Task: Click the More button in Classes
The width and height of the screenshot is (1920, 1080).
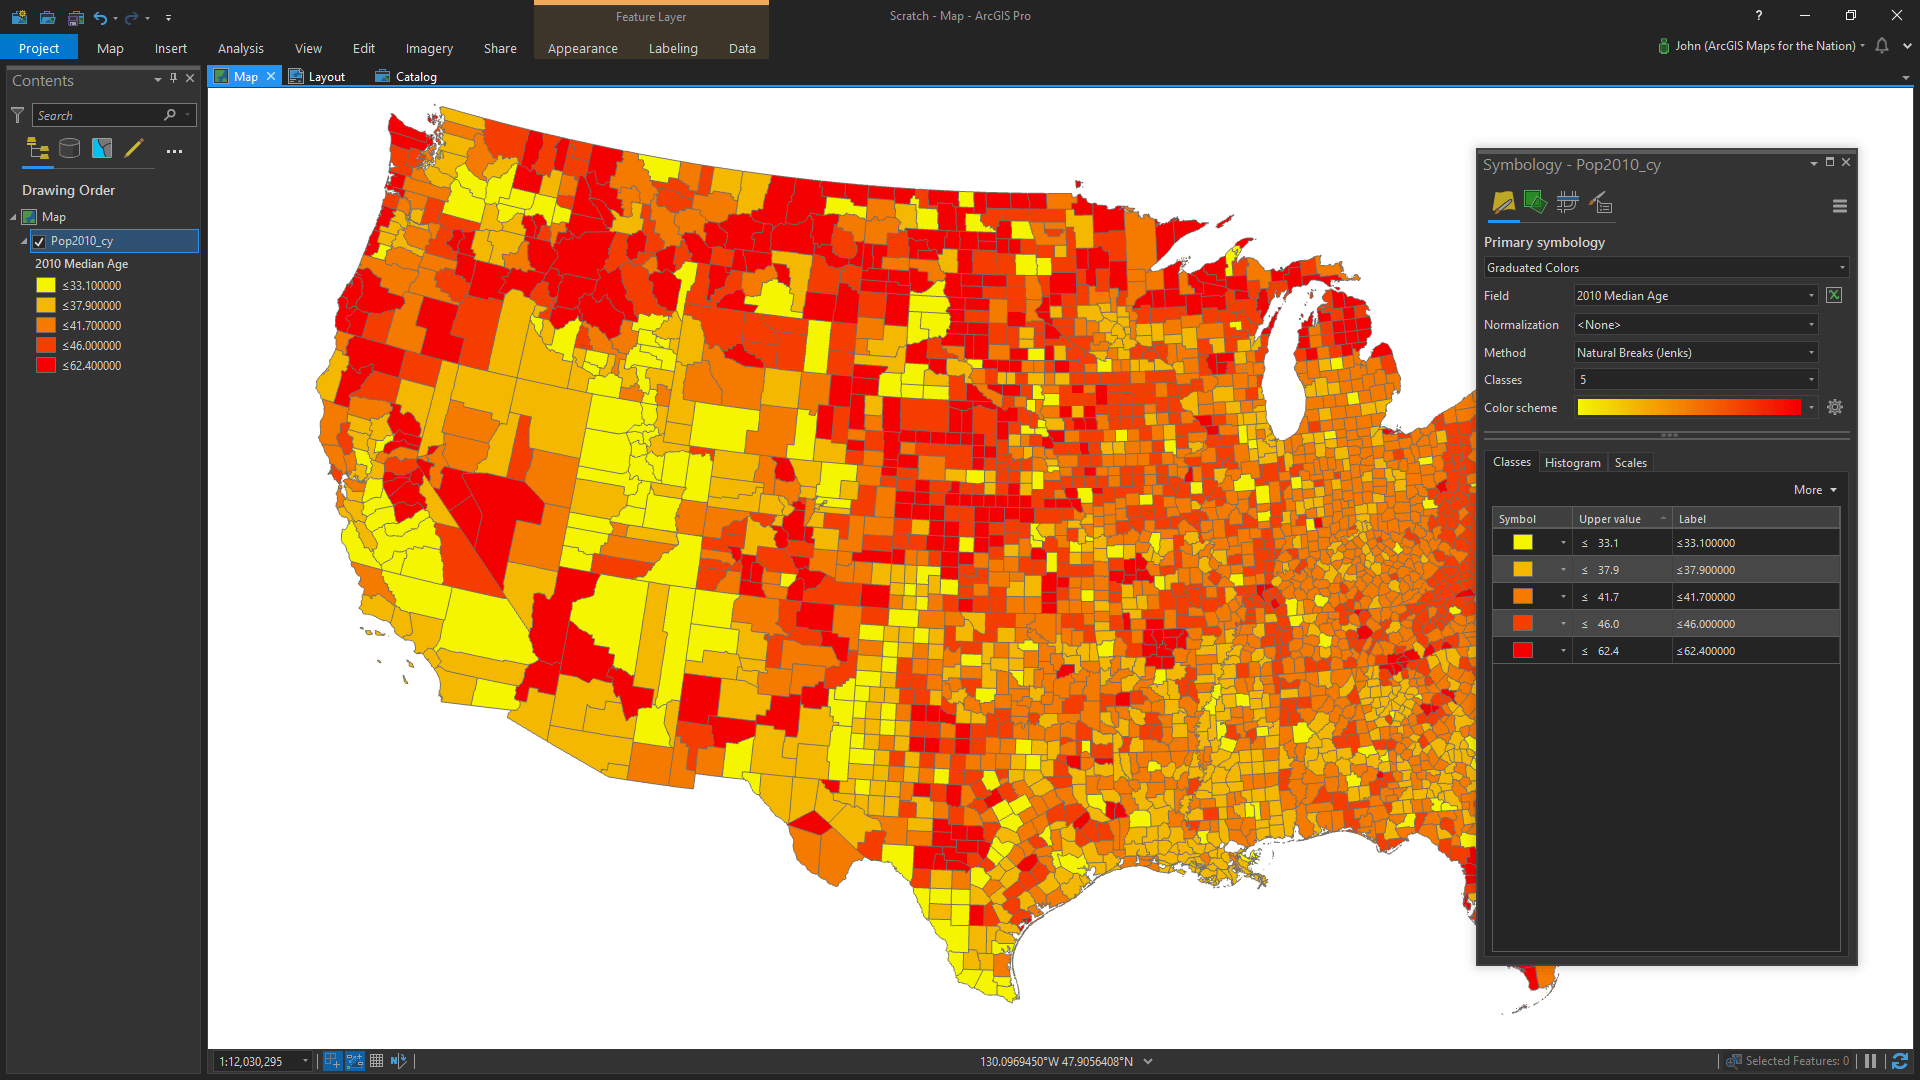Action: point(1815,490)
